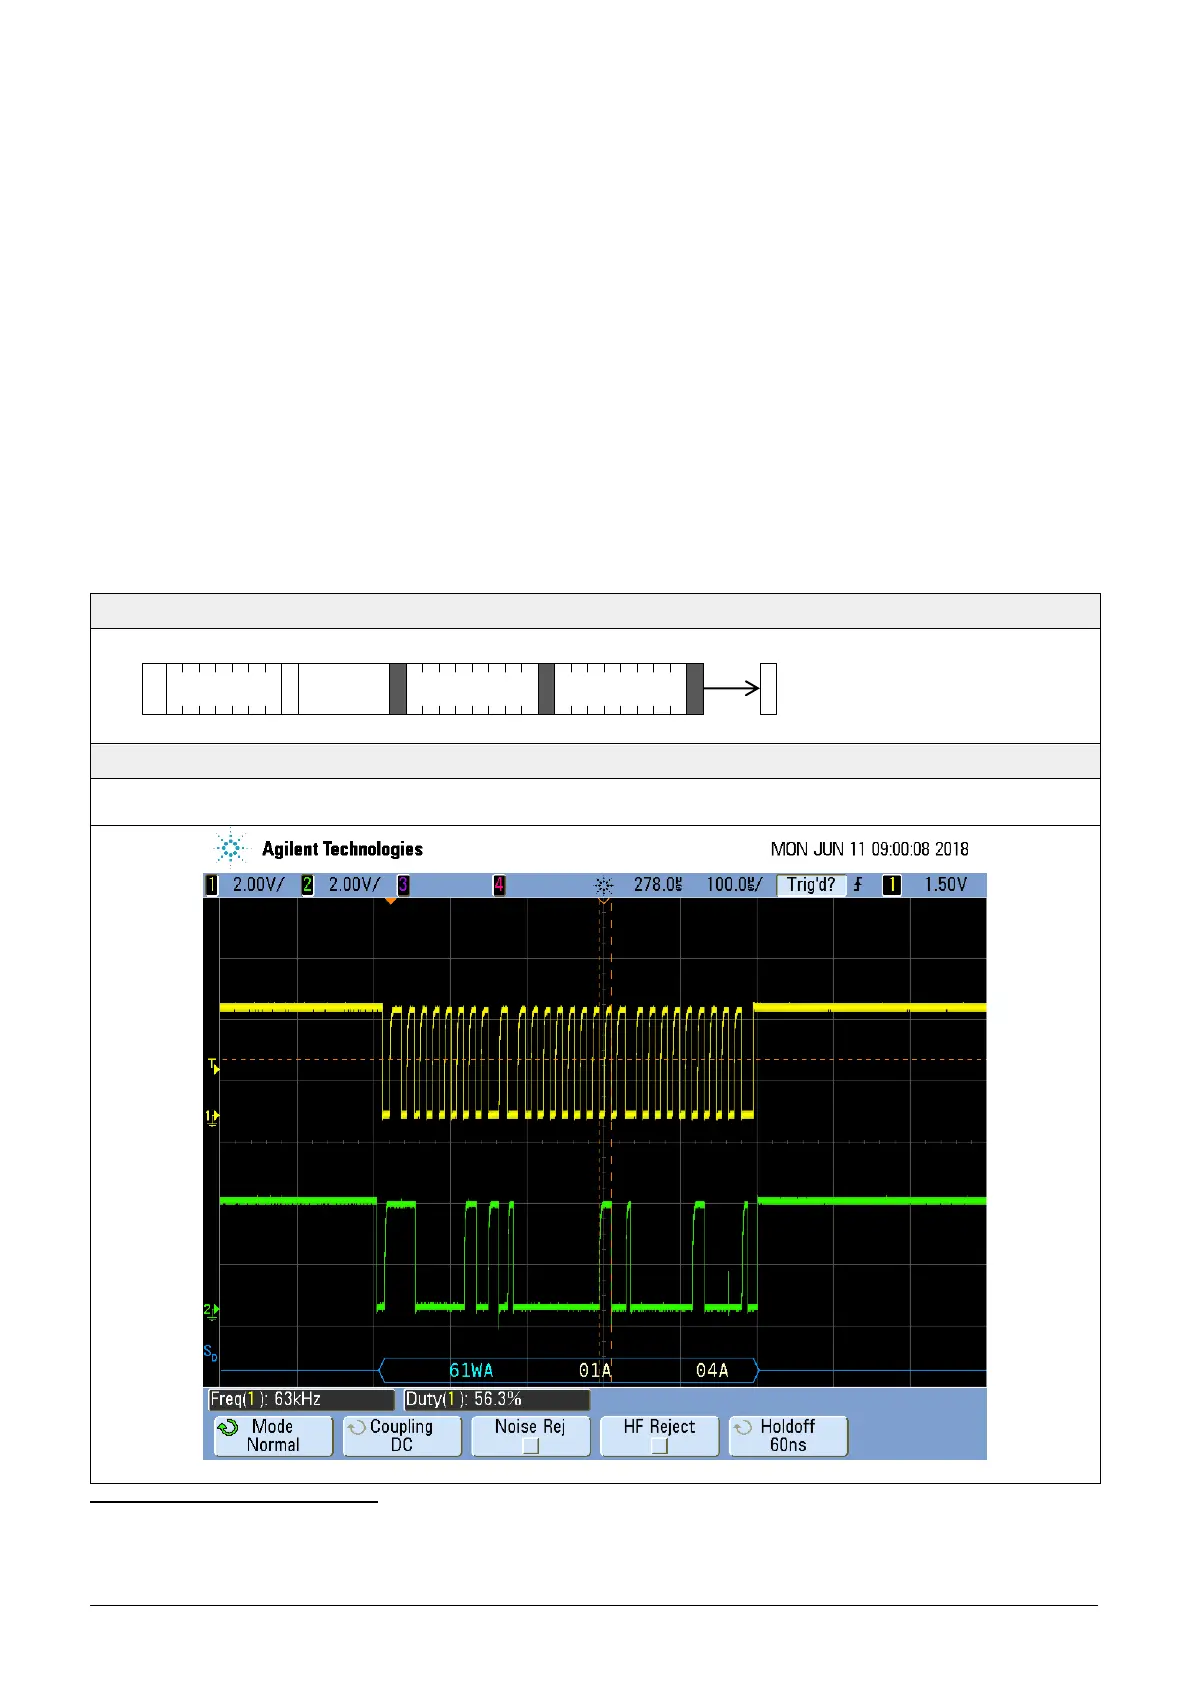
Task: Click the Freq(1) 63kHz measurement readout
Action: click(300, 1399)
